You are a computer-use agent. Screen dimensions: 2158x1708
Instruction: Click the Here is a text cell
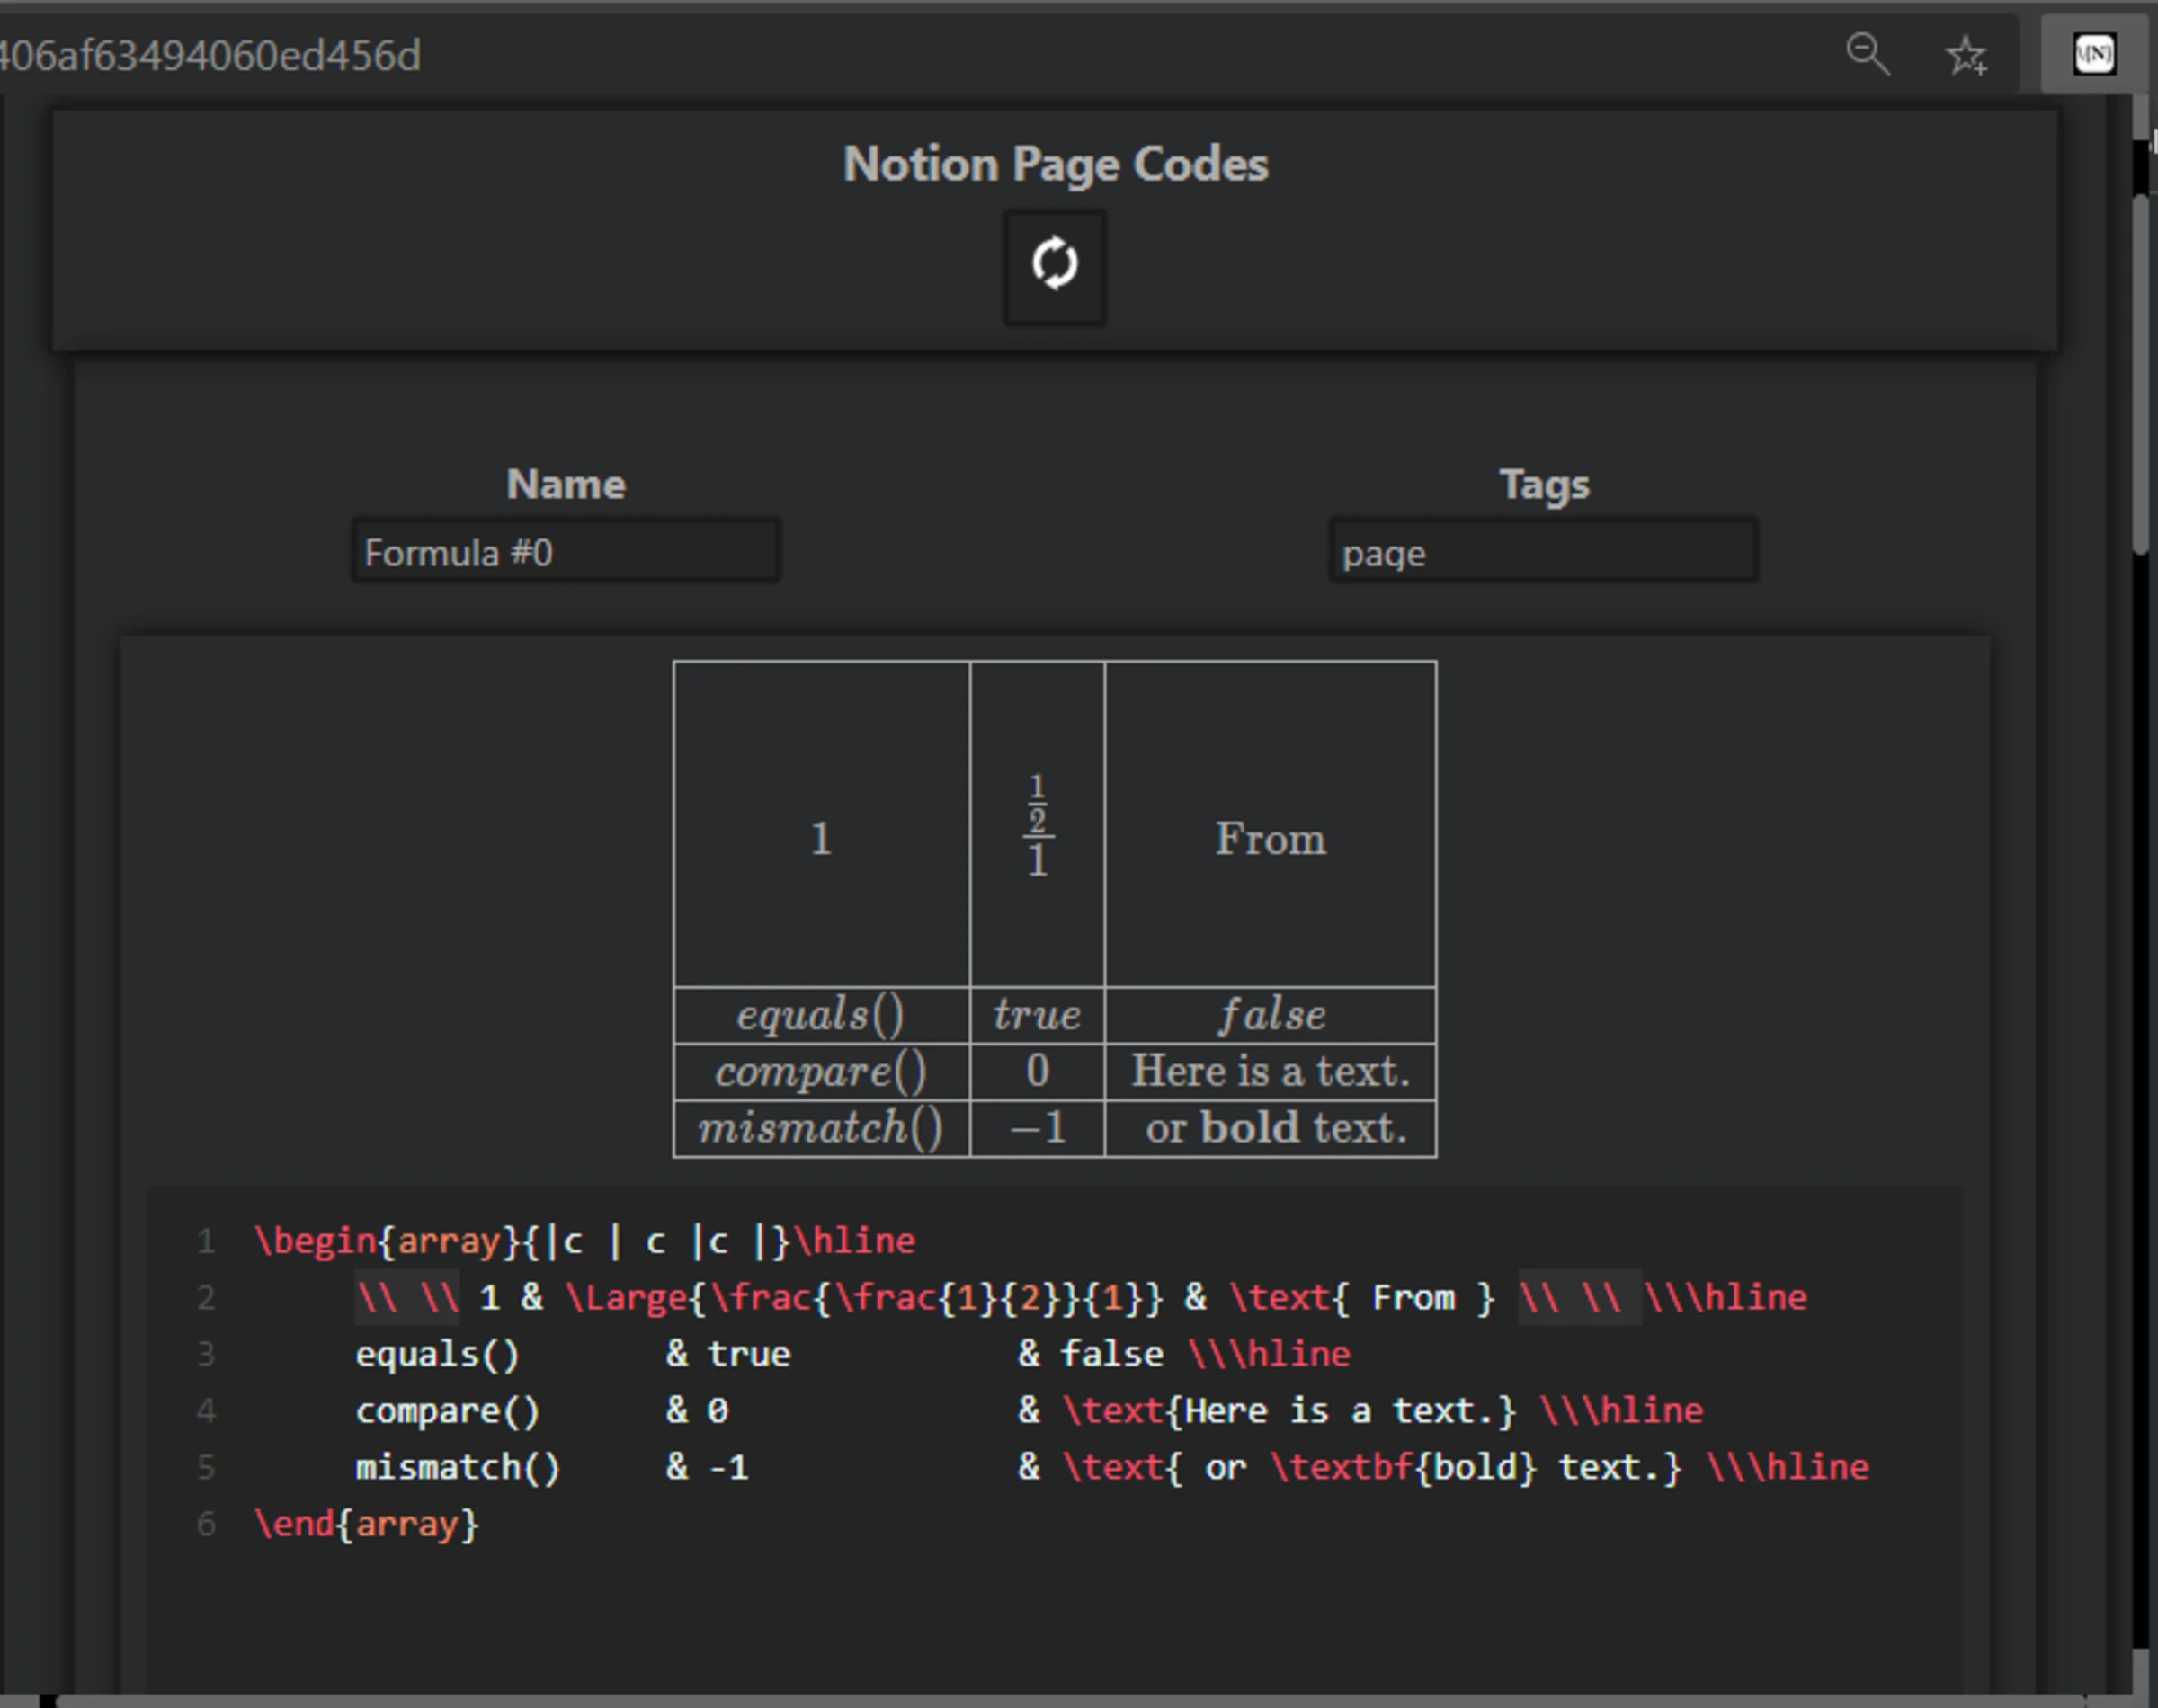[1270, 1071]
